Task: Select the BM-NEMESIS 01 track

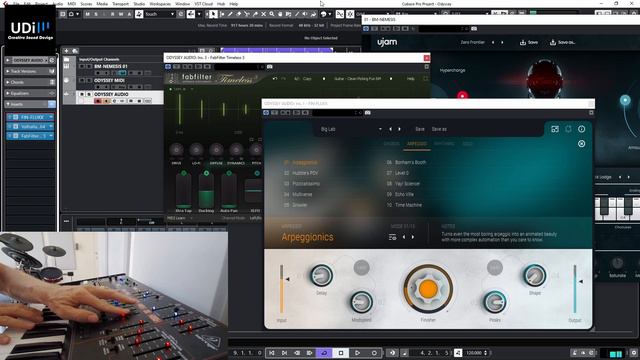Action: click(x=111, y=66)
